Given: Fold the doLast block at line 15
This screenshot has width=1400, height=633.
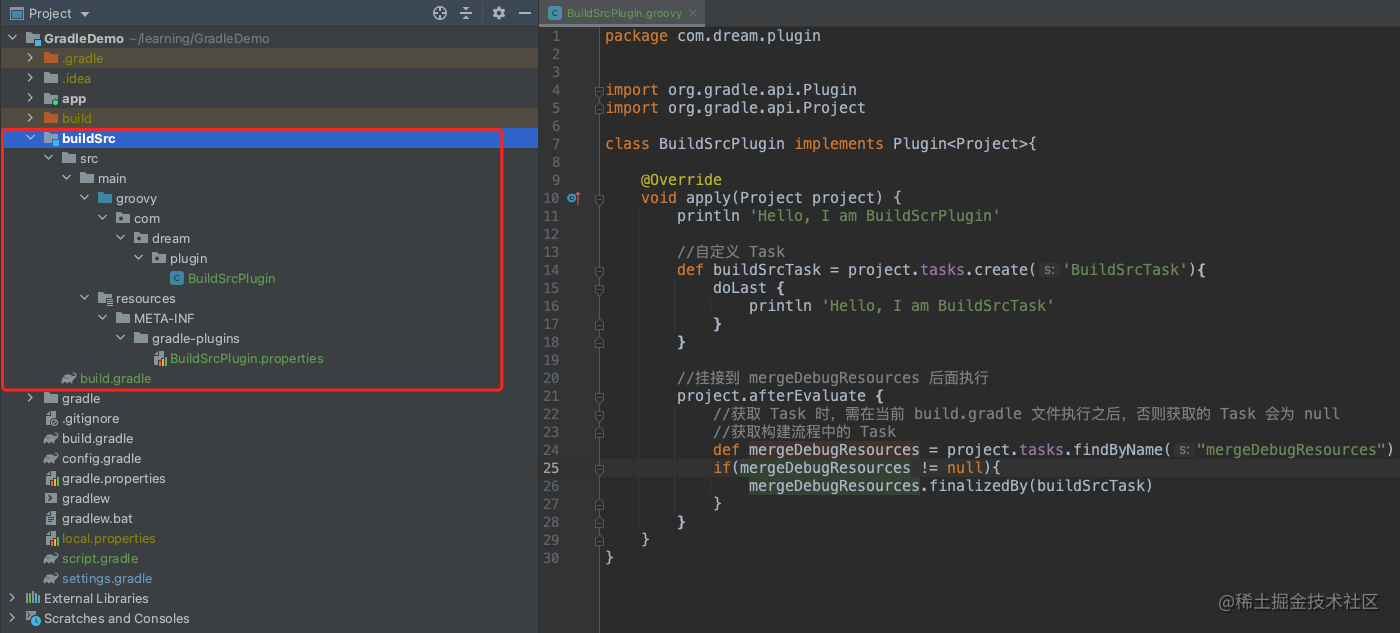Looking at the screenshot, I should (x=598, y=288).
